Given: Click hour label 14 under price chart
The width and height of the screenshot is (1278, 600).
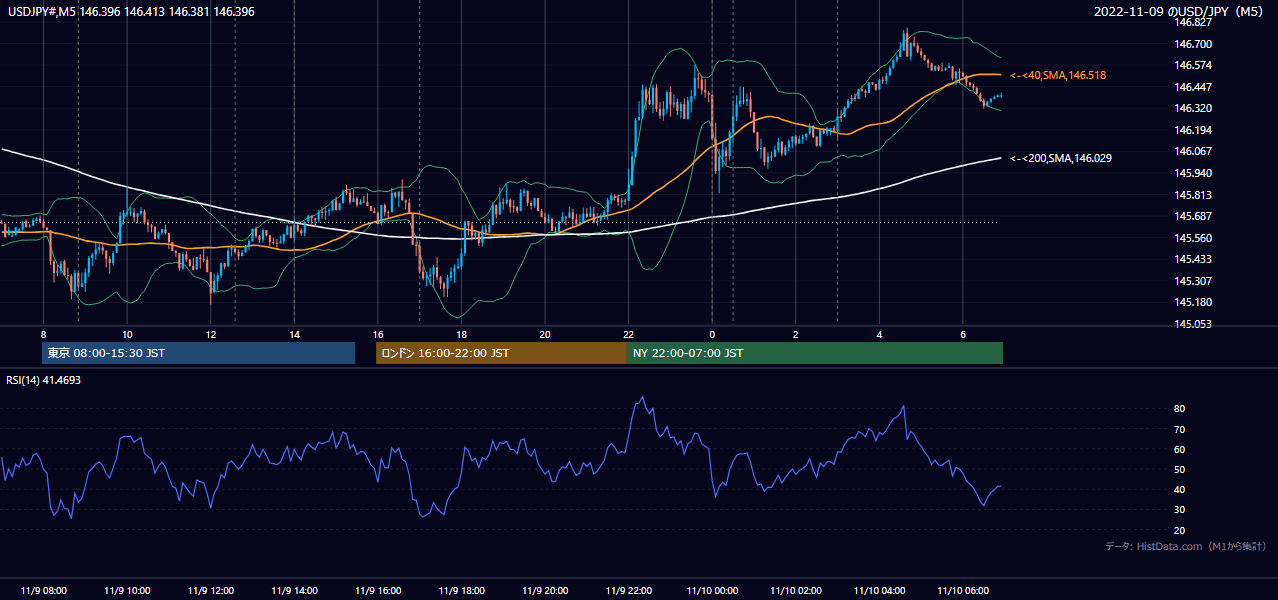Looking at the screenshot, I should pyautogui.click(x=294, y=334).
